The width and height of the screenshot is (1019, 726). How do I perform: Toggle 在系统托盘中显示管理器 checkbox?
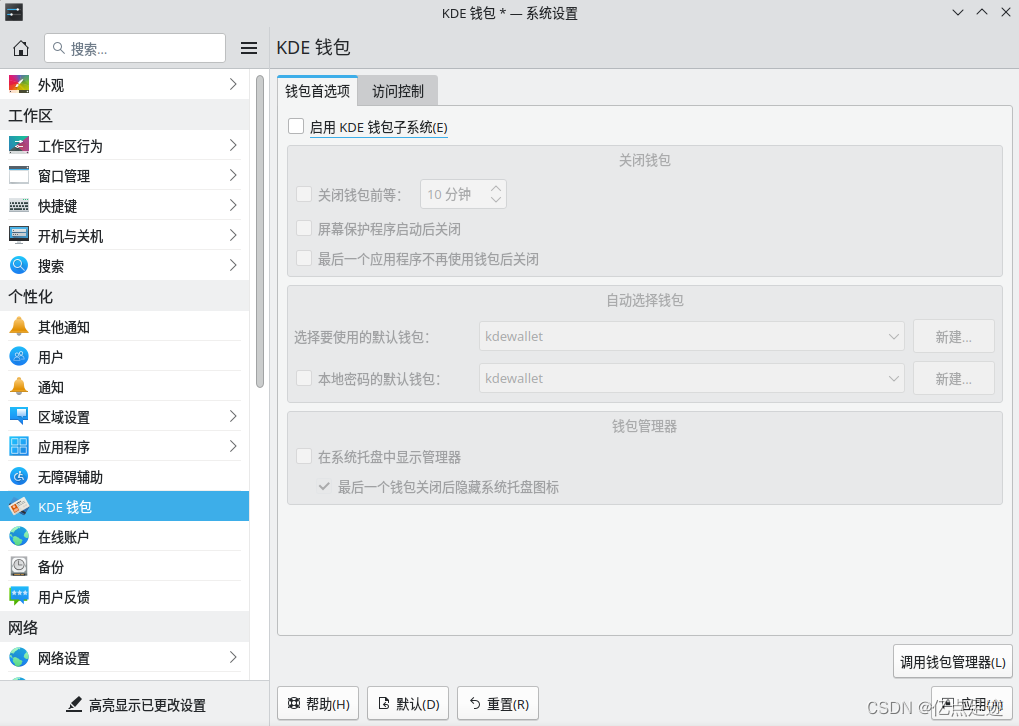click(x=303, y=456)
